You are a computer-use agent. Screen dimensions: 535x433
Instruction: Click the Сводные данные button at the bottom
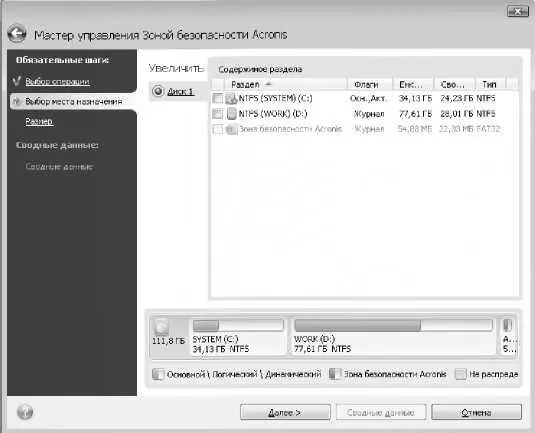tap(381, 413)
